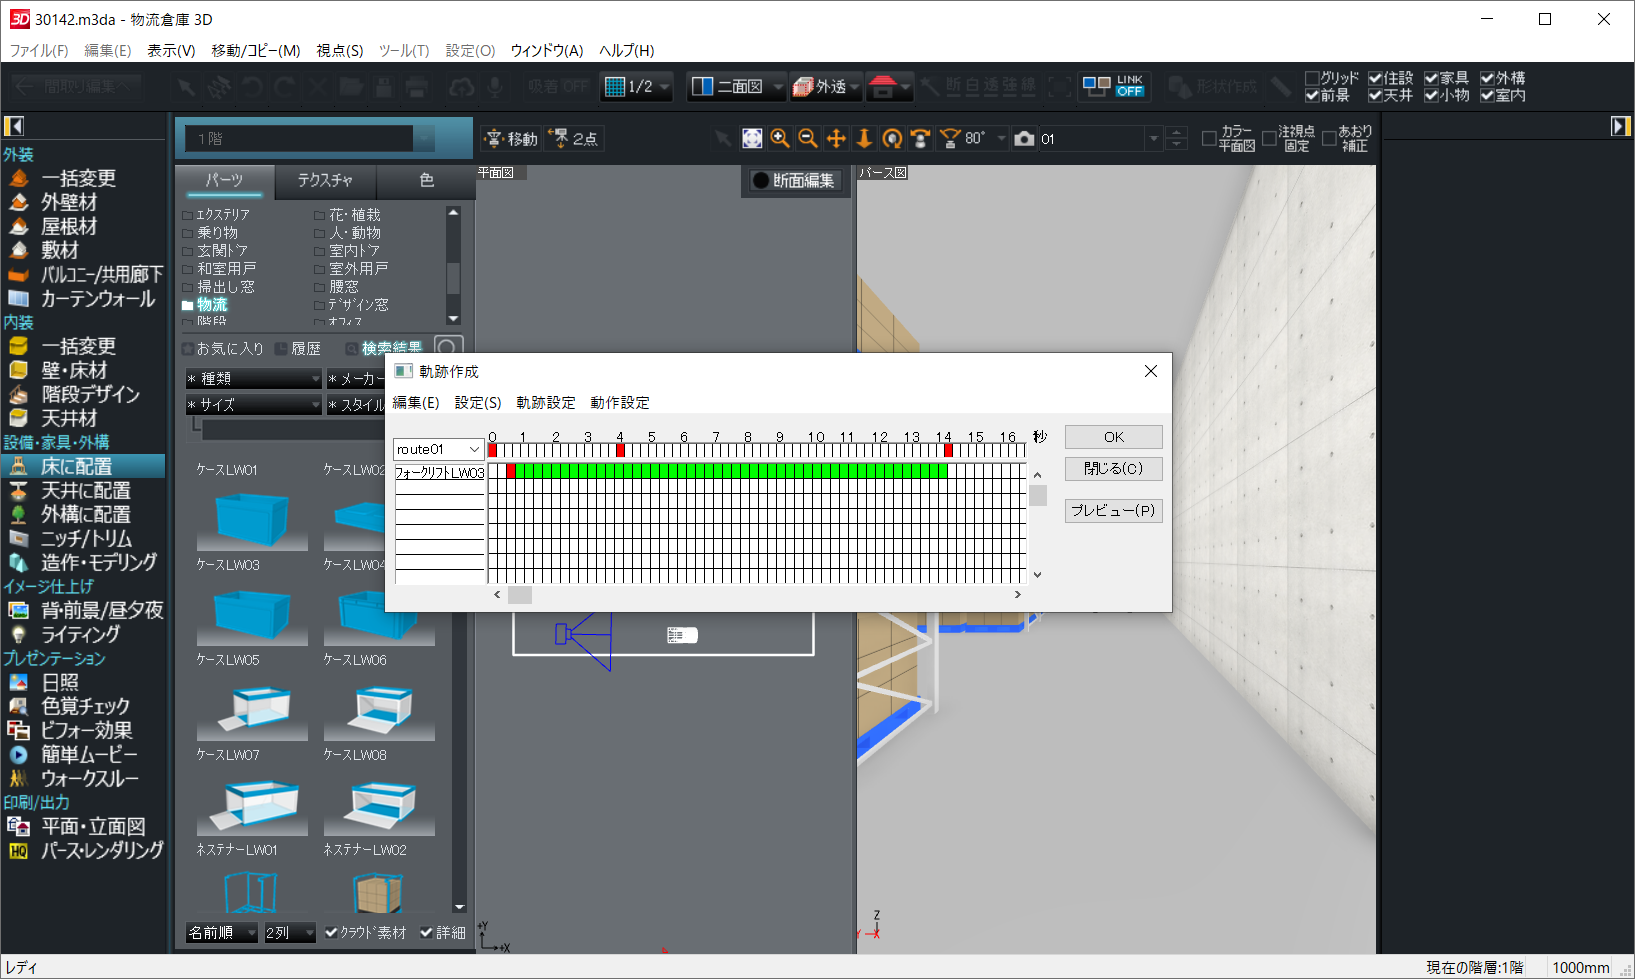Click the fit-to-view icon

pos(752,139)
